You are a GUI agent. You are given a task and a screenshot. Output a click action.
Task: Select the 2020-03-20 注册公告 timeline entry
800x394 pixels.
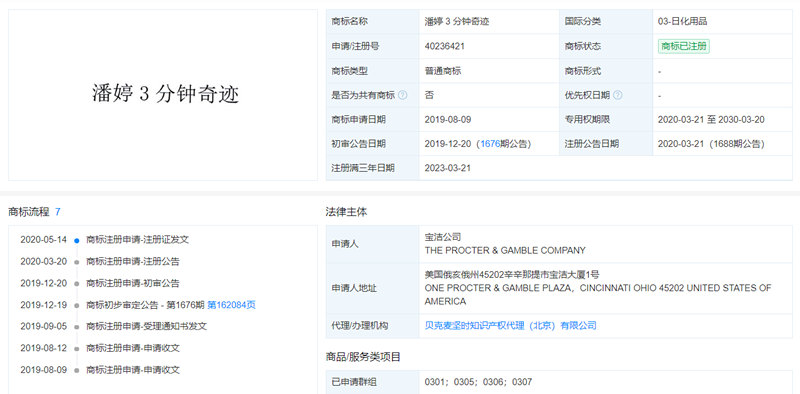click(x=100, y=261)
